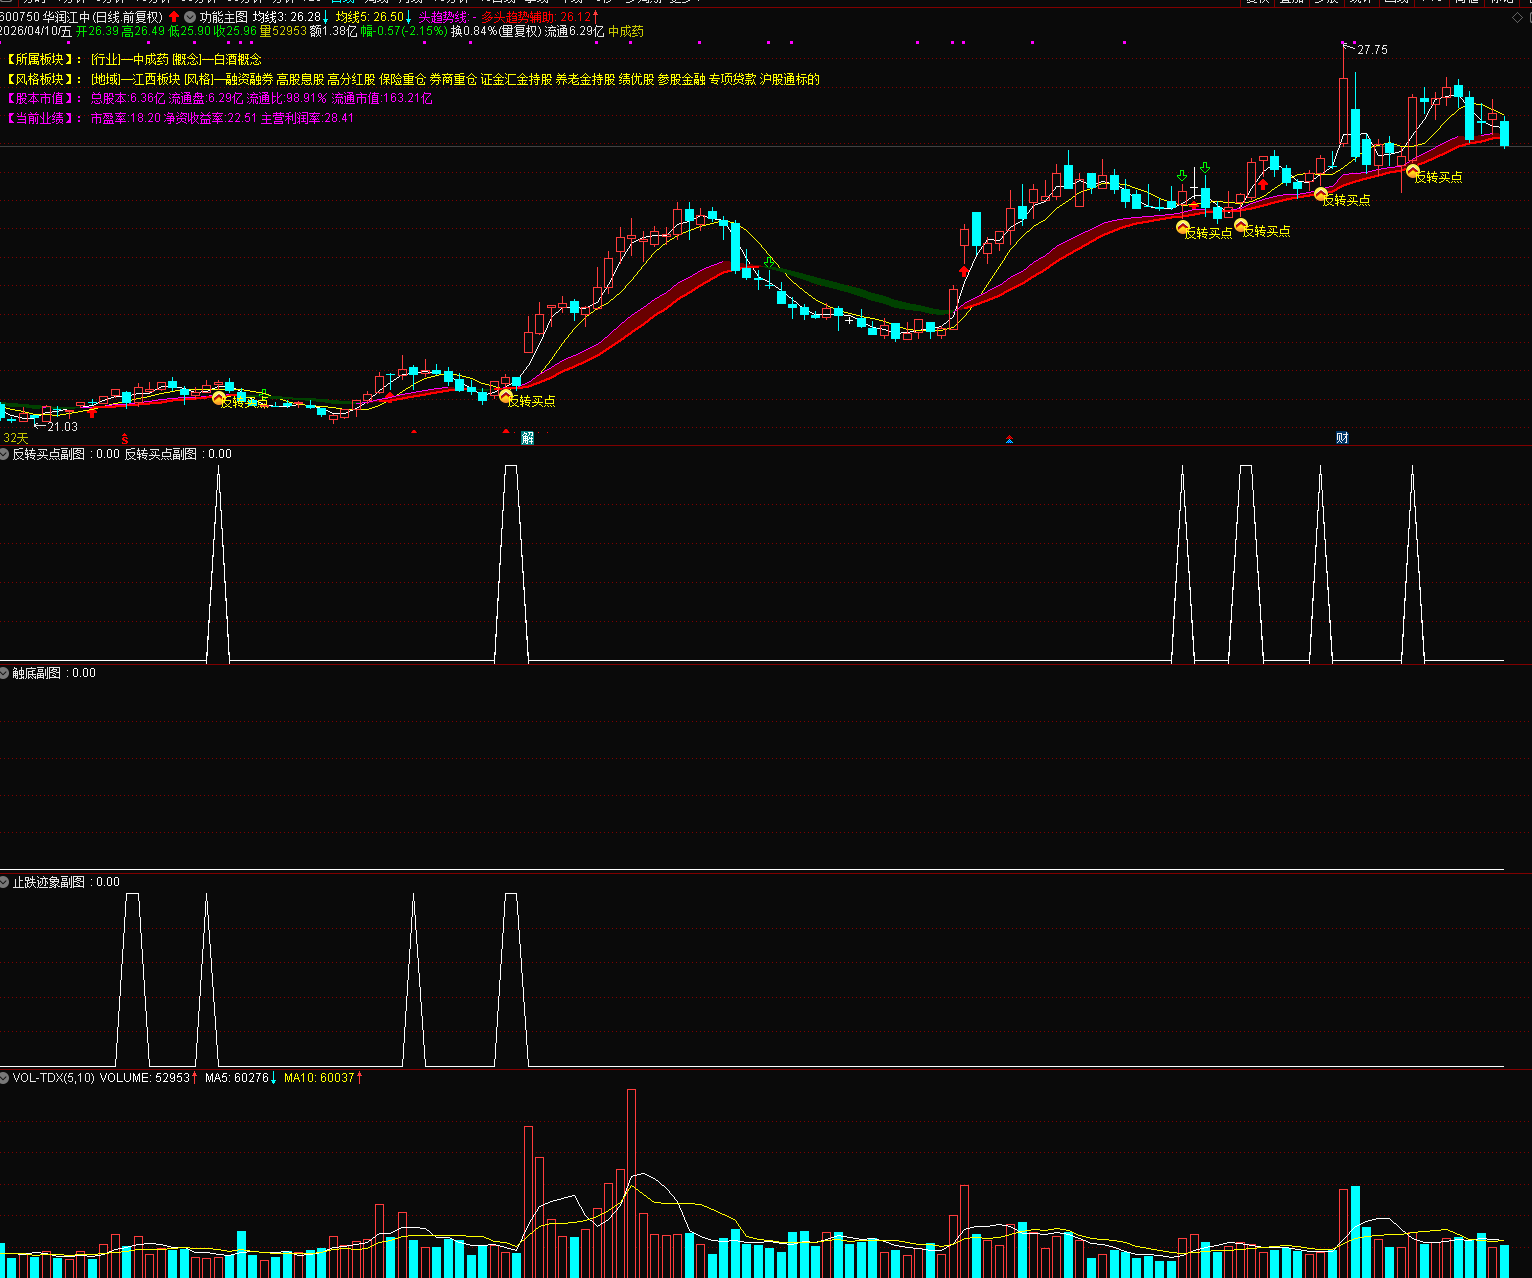The width and height of the screenshot is (1532, 1278).
Task: Select the 反转买点 coin icon before the big rally
Action: (506, 397)
